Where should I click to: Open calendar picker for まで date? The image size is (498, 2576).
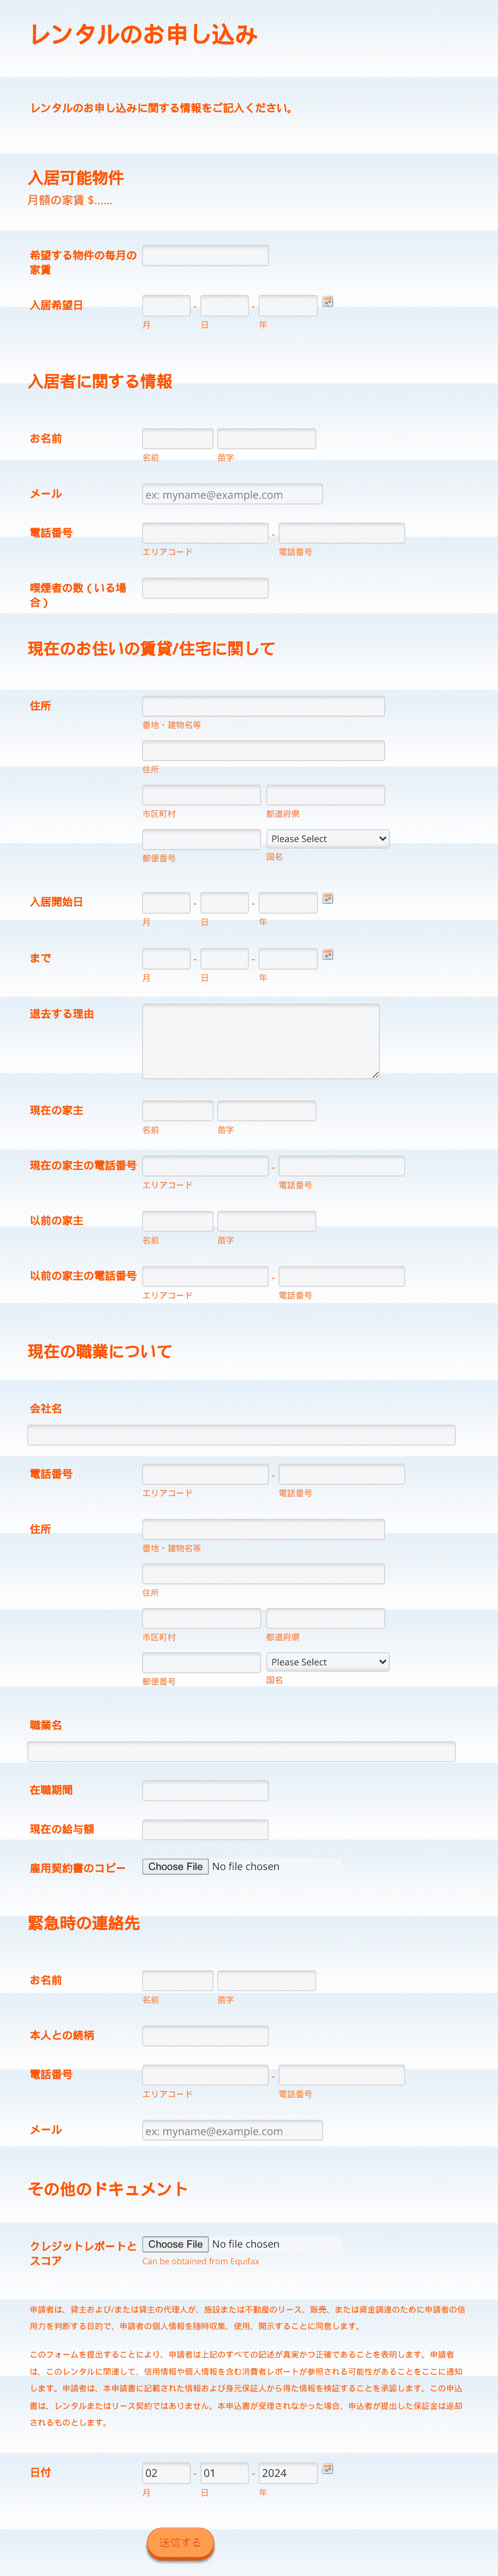pos(328,954)
